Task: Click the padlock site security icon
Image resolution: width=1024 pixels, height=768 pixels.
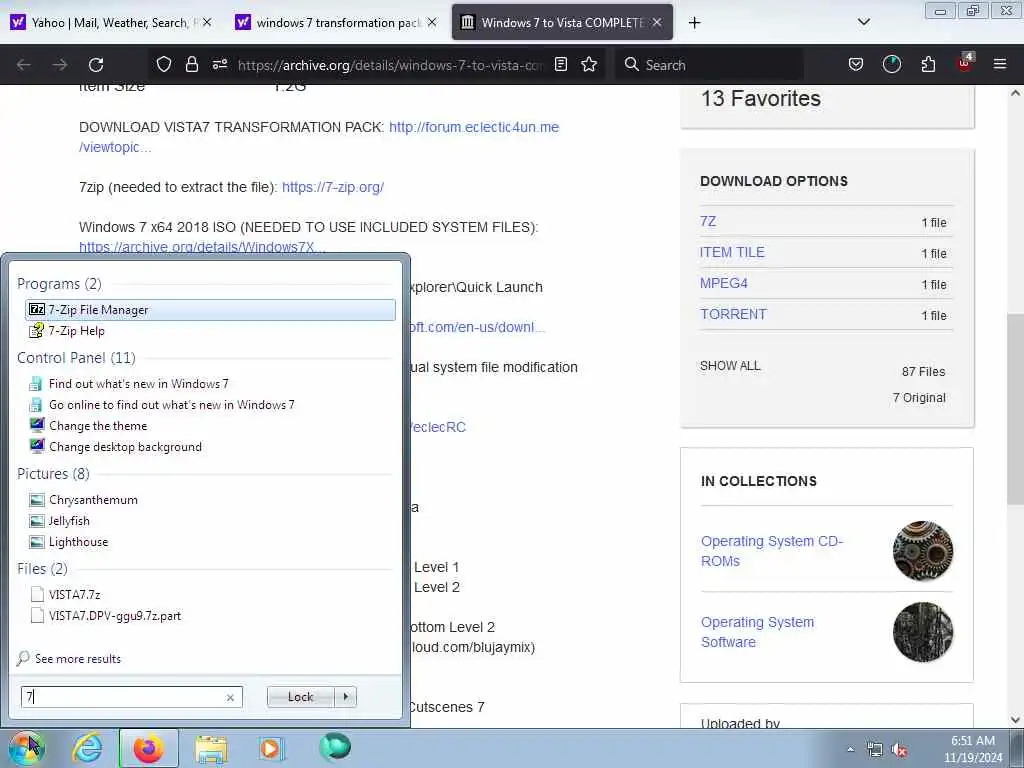Action: tap(191, 64)
